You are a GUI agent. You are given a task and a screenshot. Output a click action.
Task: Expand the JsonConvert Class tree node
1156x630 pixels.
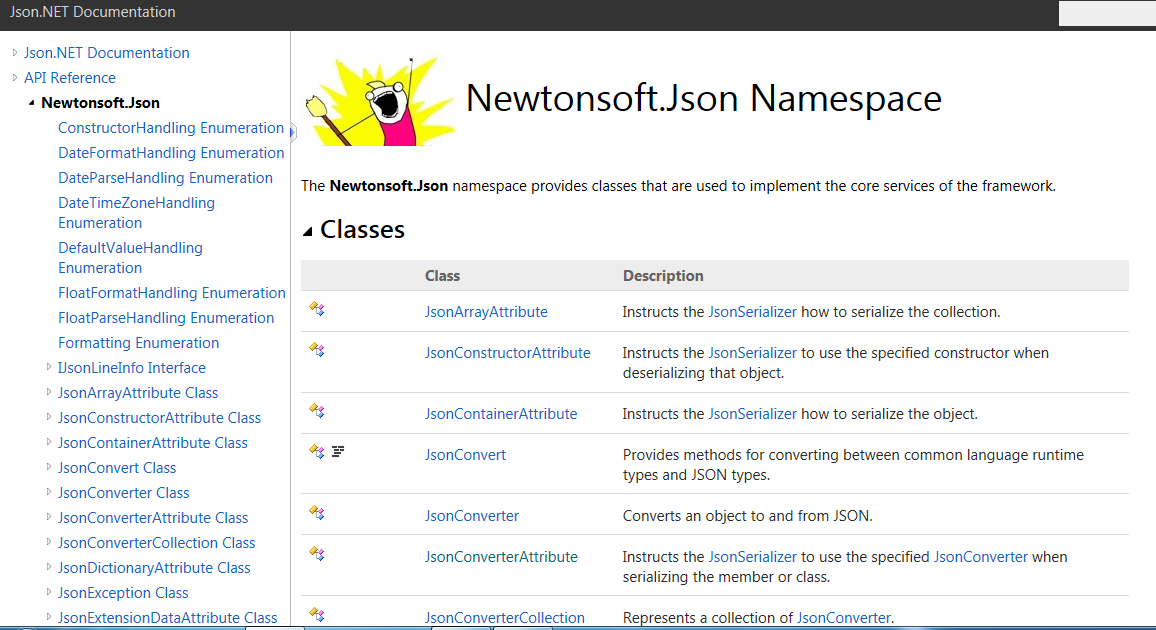point(50,467)
